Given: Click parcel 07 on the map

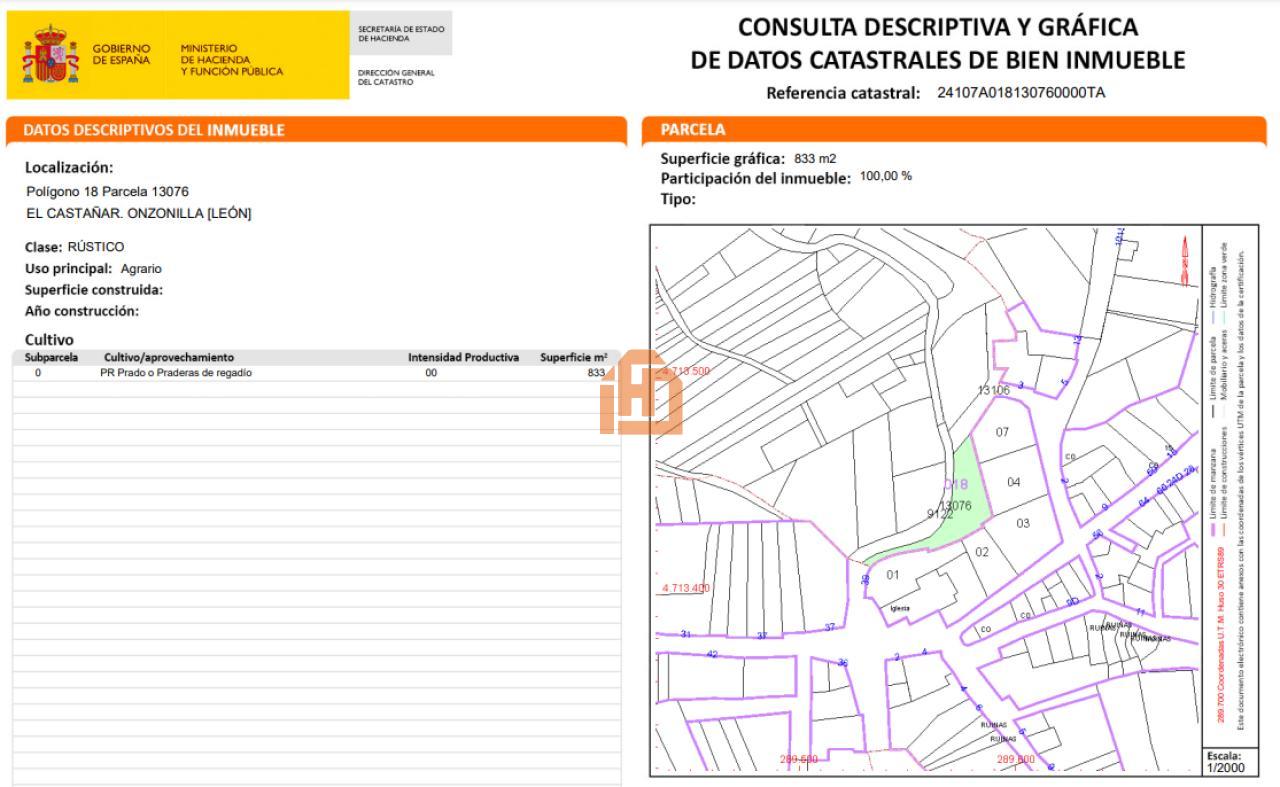Looking at the screenshot, I should 1002,432.
